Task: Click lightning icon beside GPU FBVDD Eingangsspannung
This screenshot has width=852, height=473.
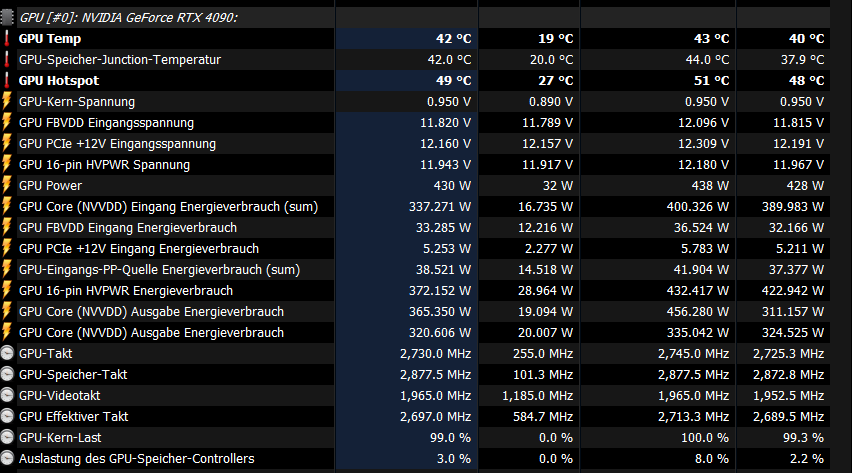Action: click(x=7, y=122)
